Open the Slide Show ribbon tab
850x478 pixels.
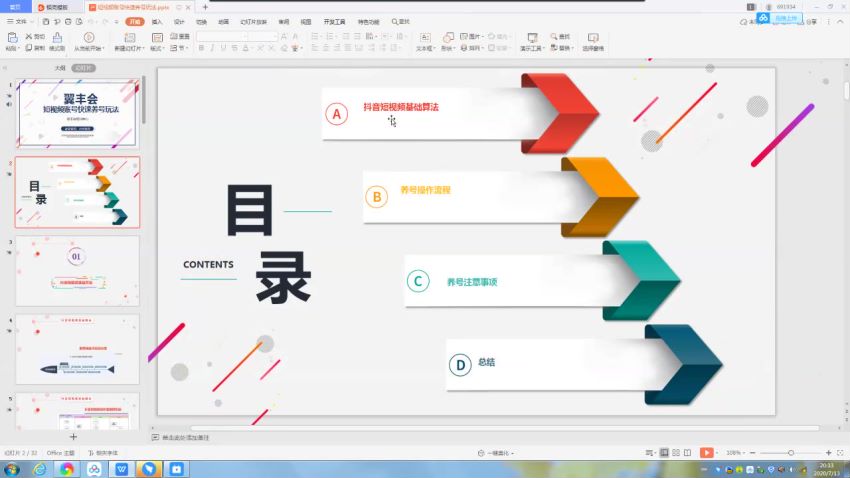tap(254, 22)
